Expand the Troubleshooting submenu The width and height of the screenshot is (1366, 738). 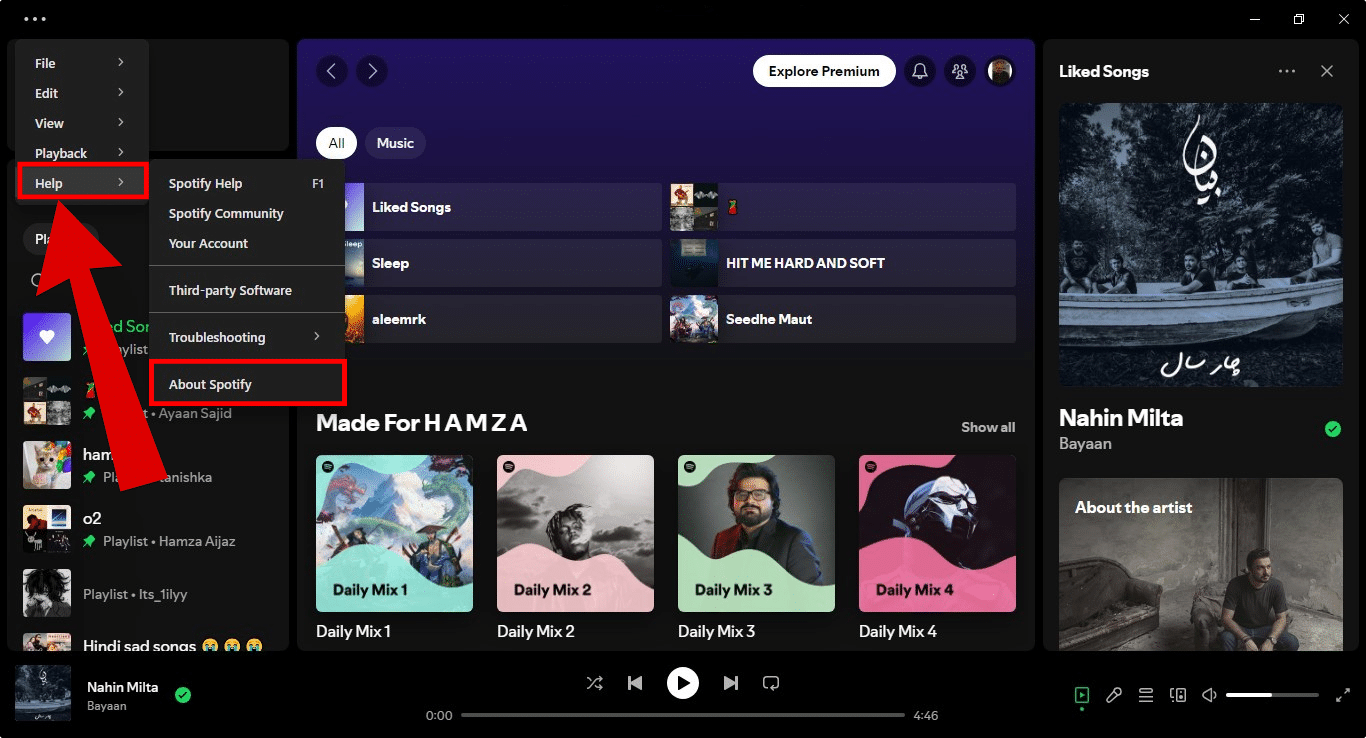point(246,337)
